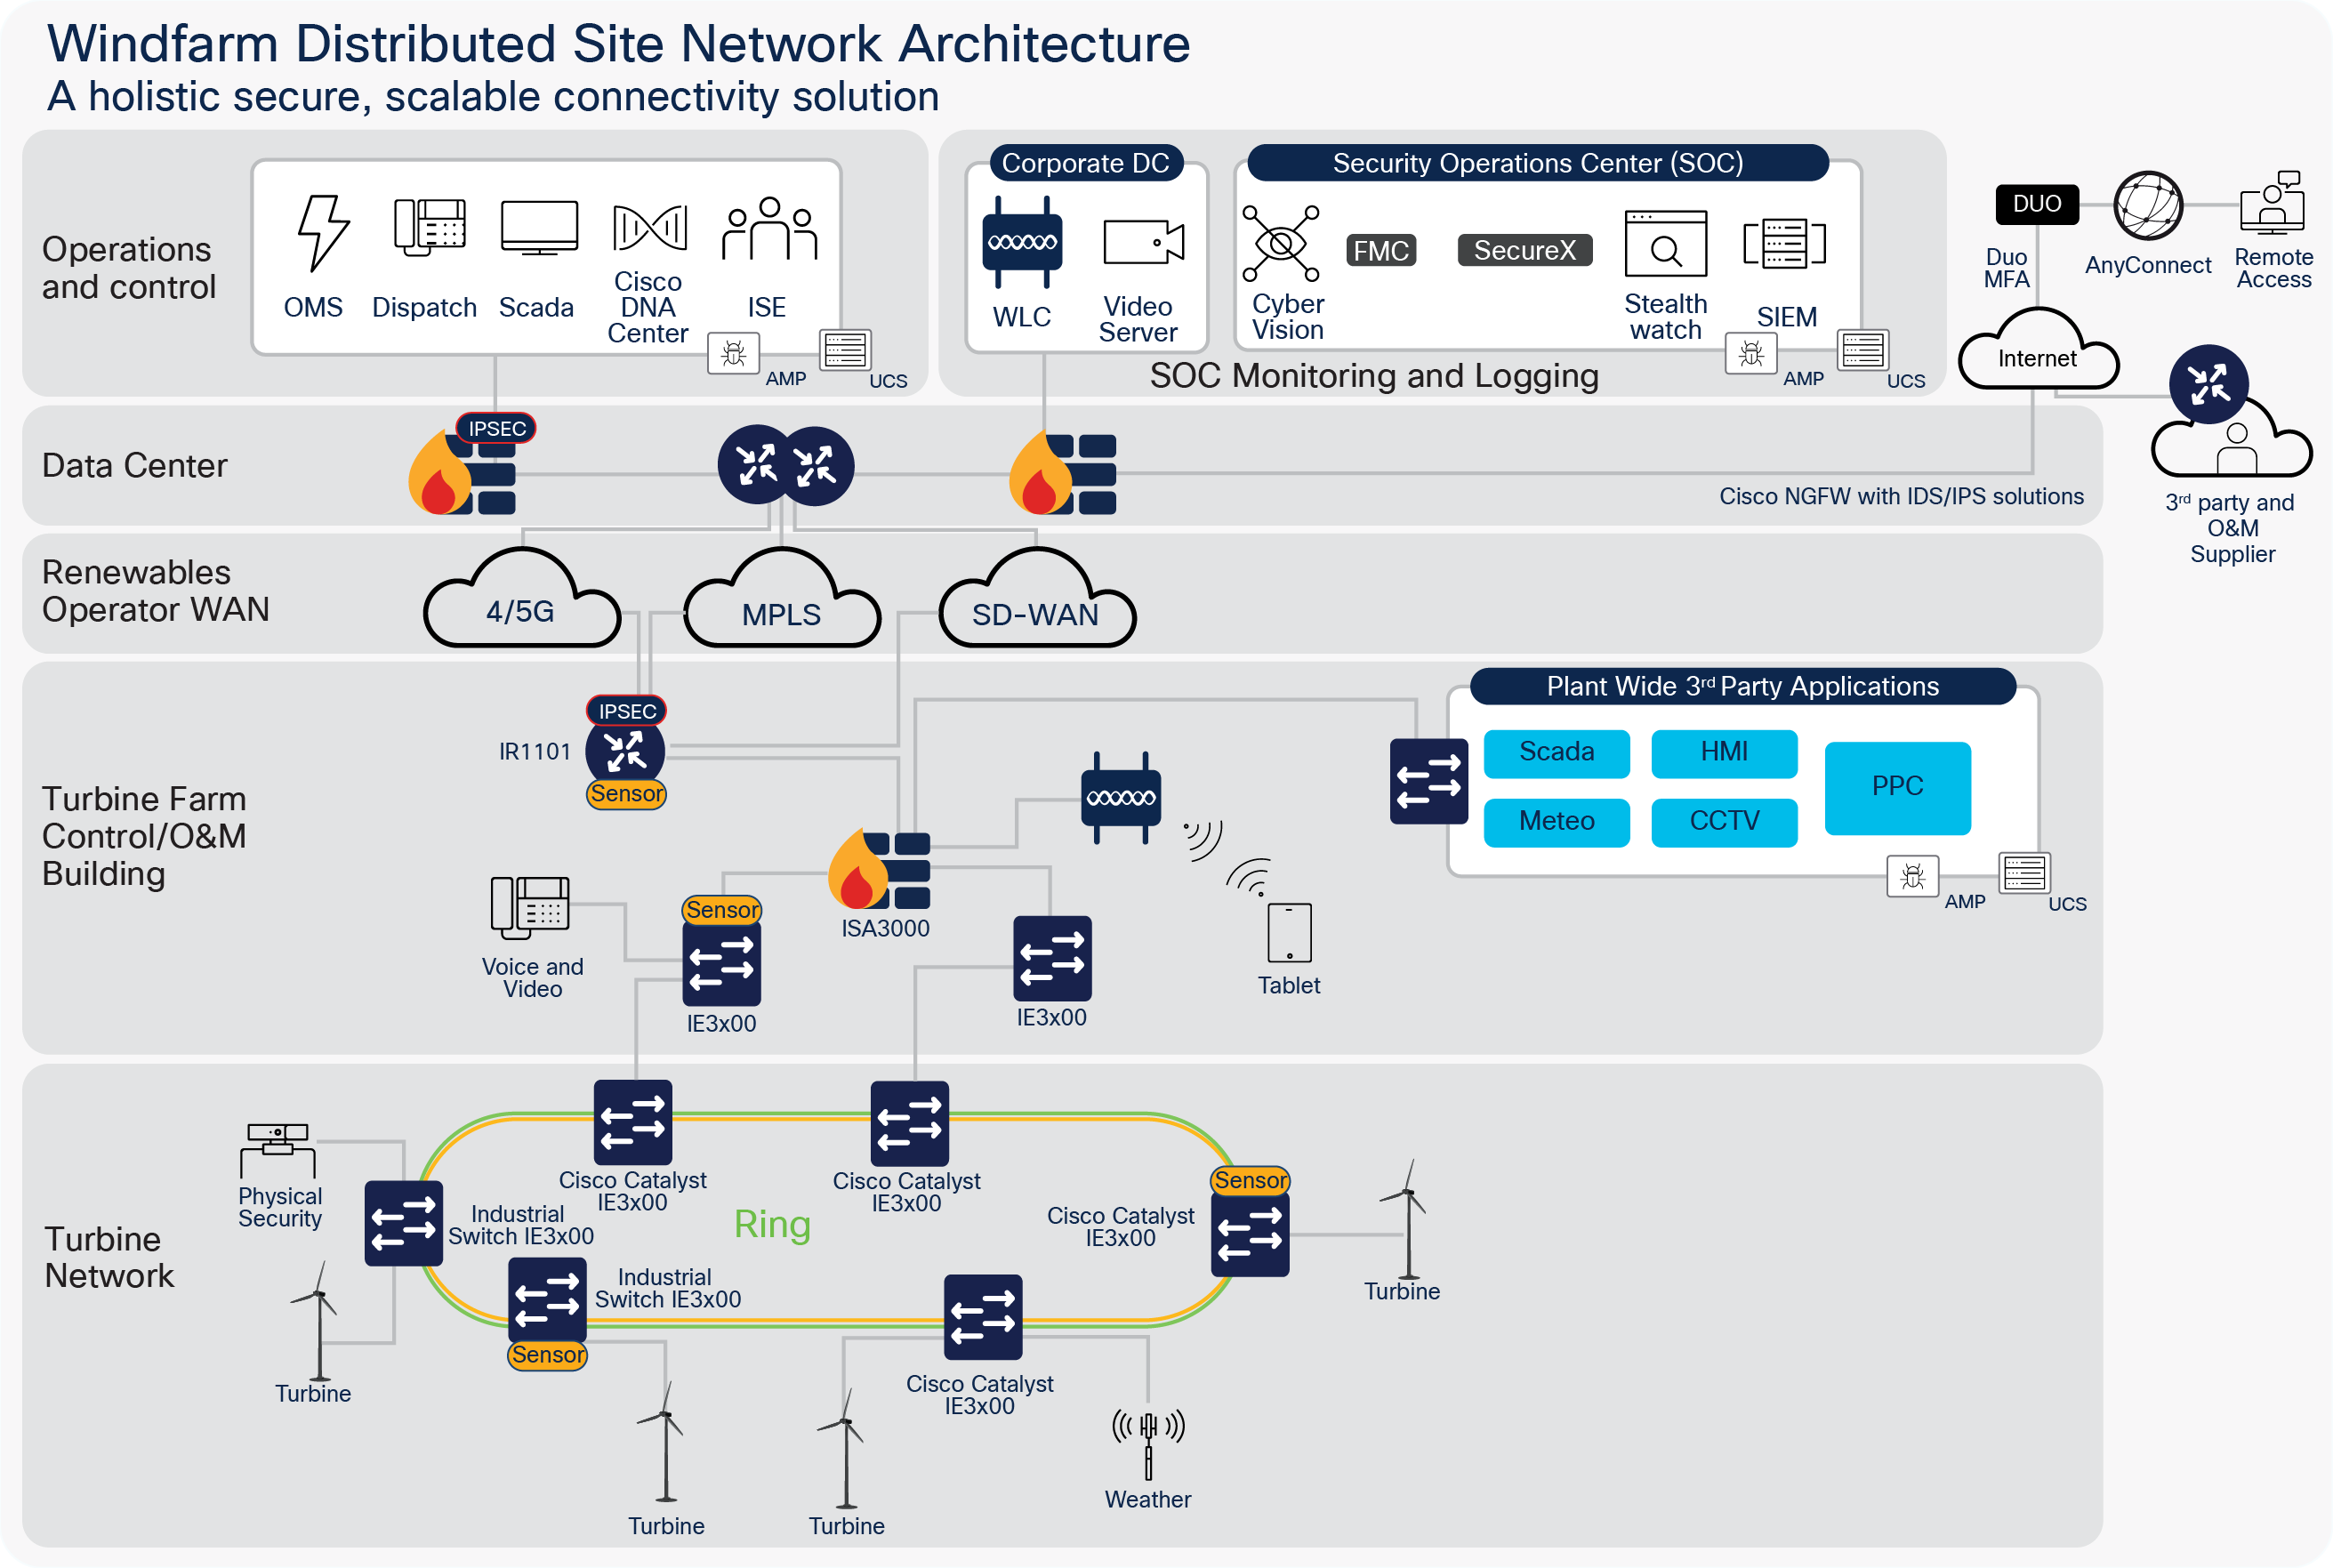Click the AnyConnect globe icon

tap(2148, 206)
